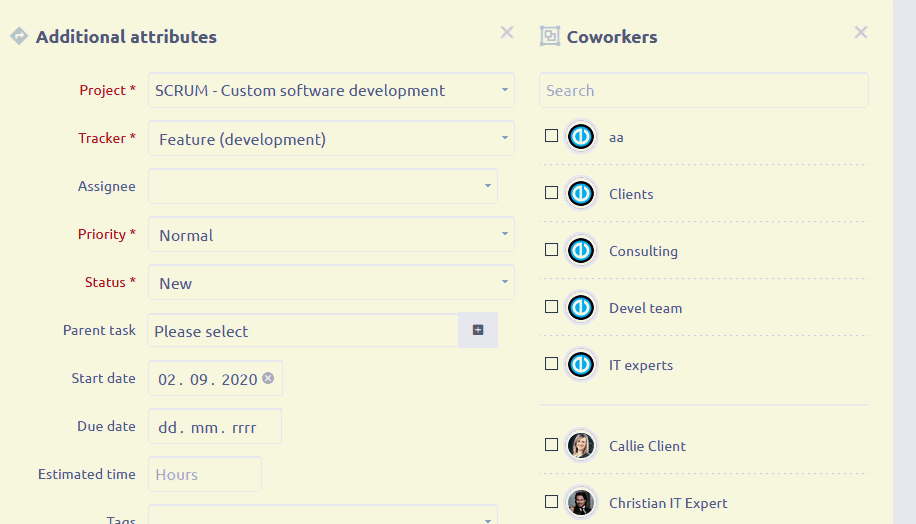Click the Coworkers search field
916x524 pixels.
tap(703, 90)
